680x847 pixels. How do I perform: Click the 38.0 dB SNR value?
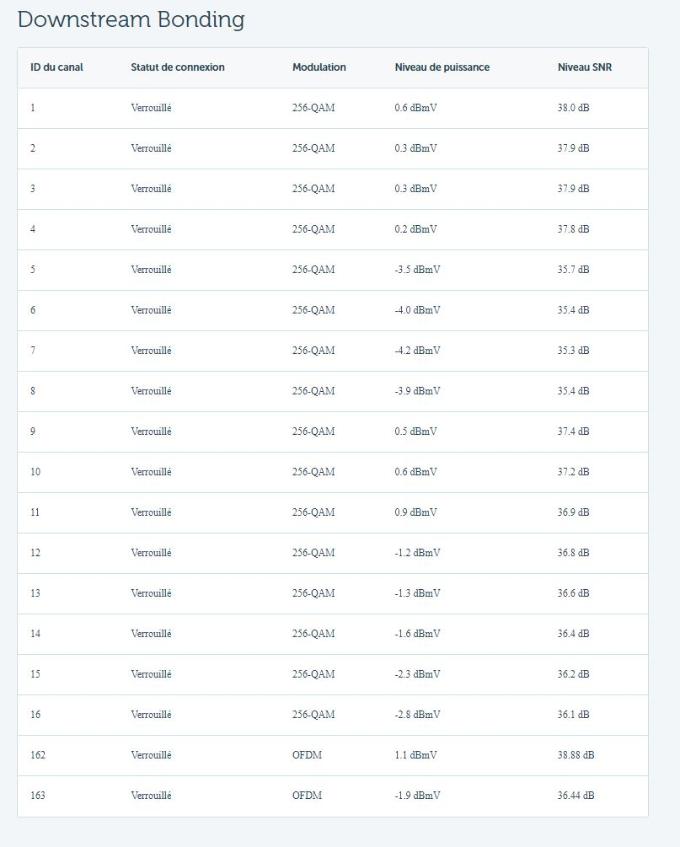click(573, 108)
